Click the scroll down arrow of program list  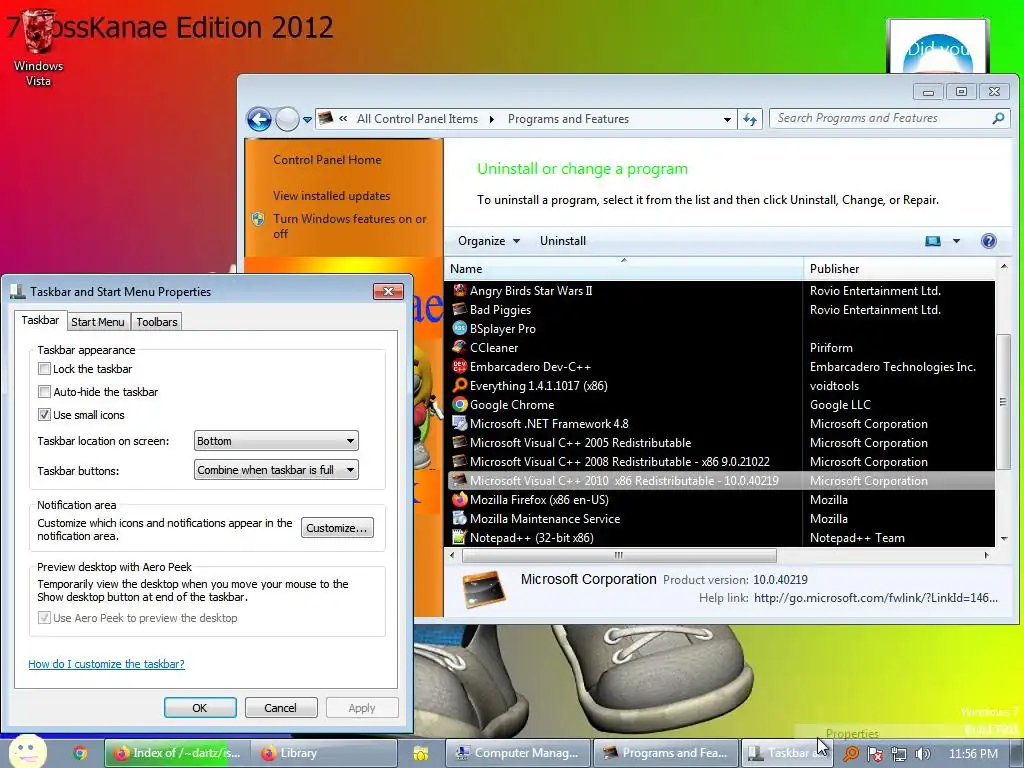tap(1004, 539)
